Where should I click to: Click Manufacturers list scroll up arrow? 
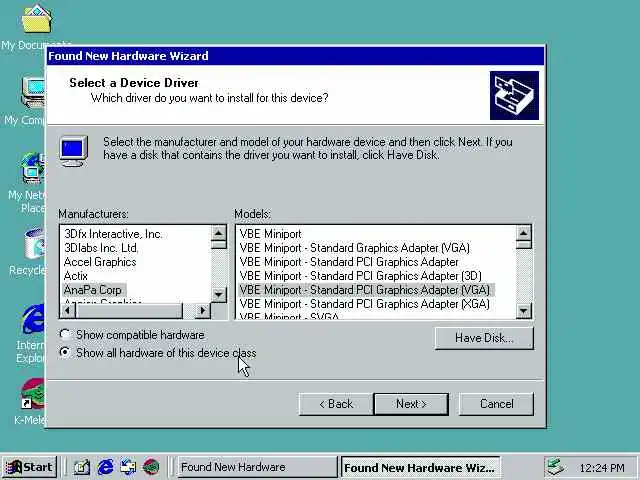tap(219, 233)
